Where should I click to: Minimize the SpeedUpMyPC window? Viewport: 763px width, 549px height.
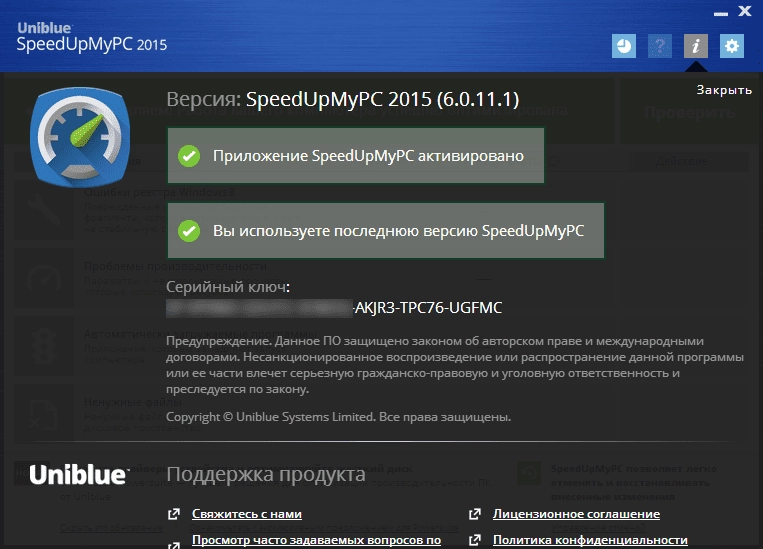pyautogui.click(x=721, y=13)
